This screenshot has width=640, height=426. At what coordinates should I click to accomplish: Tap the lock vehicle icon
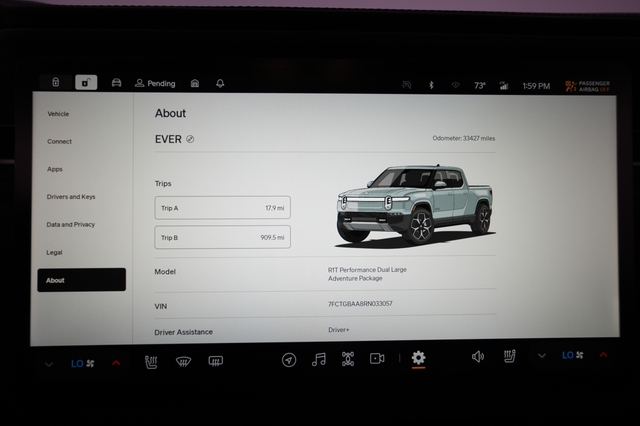[x=56, y=82]
